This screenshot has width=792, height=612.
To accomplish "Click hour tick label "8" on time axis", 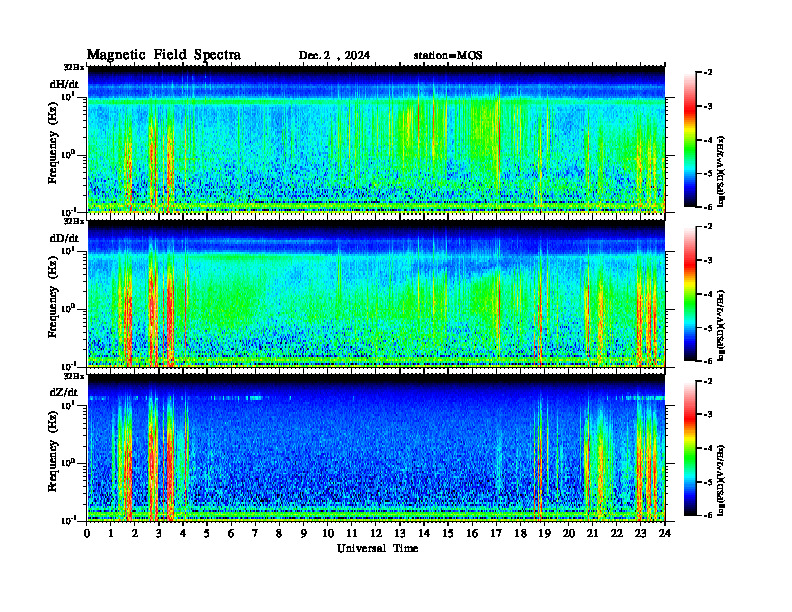I will pos(279,533).
